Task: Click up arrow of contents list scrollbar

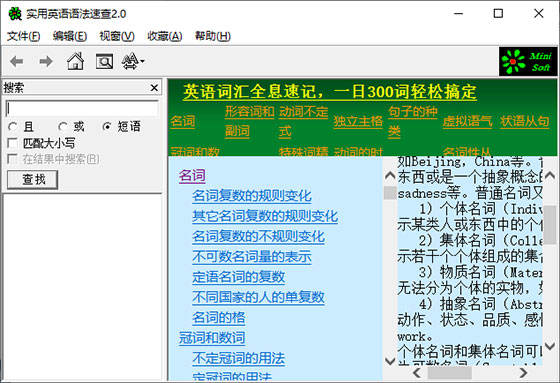Action: (x=390, y=175)
